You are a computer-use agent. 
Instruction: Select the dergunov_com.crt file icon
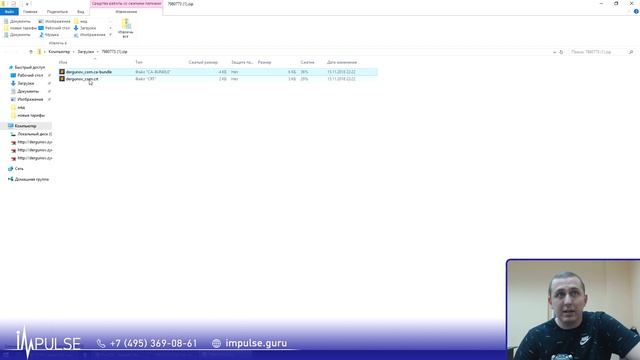pos(62,79)
